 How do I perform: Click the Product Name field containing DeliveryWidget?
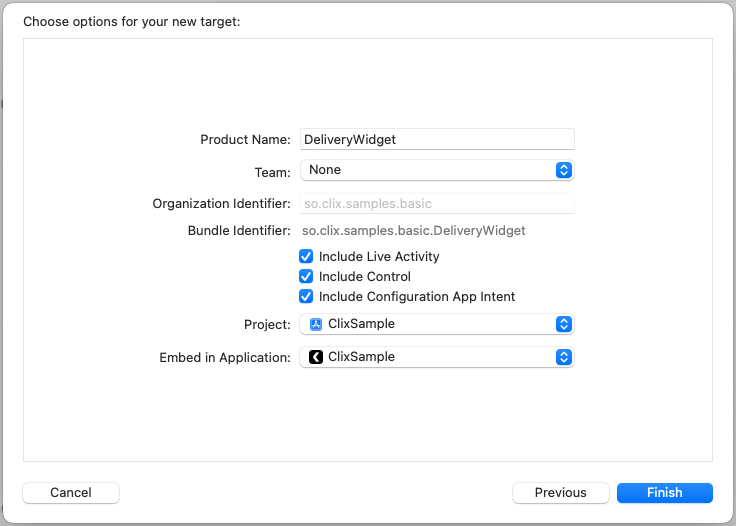(x=437, y=139)
